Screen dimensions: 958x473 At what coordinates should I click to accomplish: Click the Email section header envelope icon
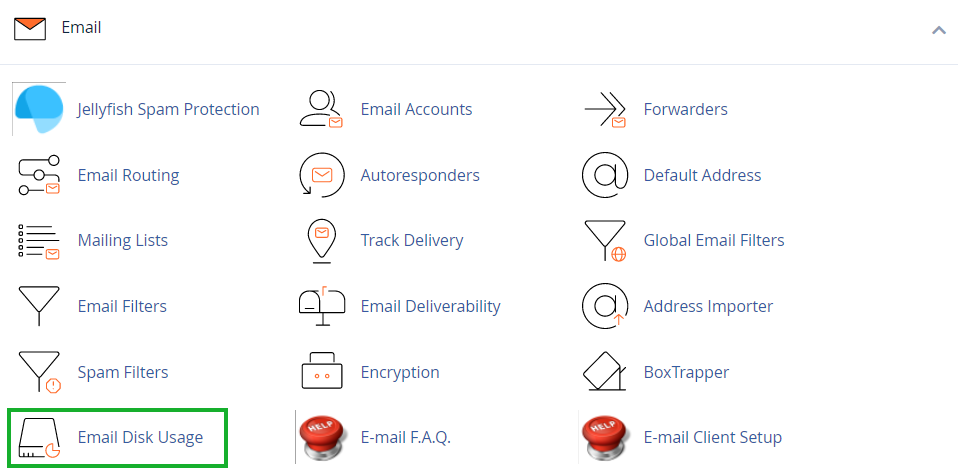point(30,29)
